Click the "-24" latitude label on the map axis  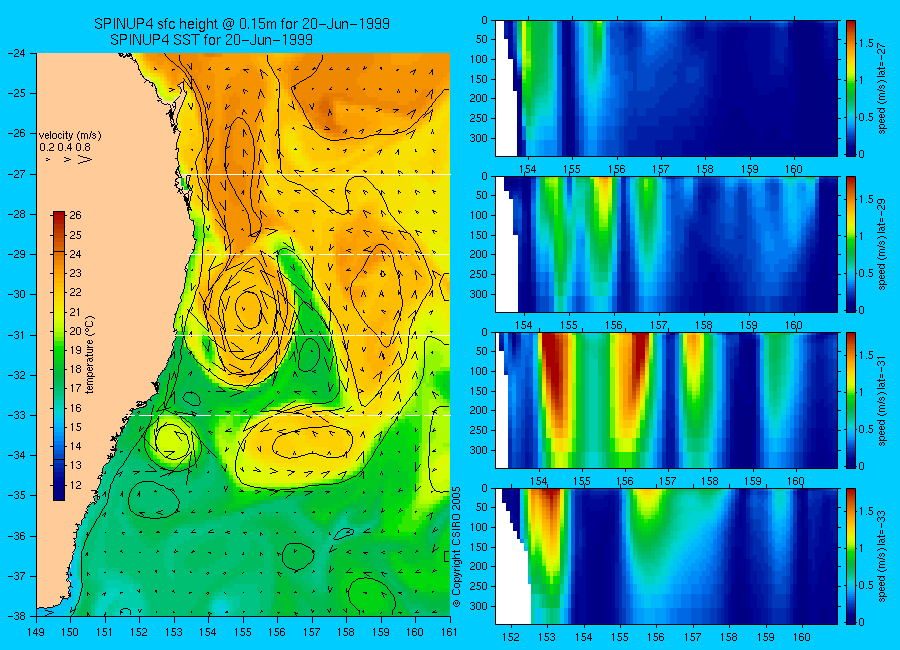tap(16, 53)
